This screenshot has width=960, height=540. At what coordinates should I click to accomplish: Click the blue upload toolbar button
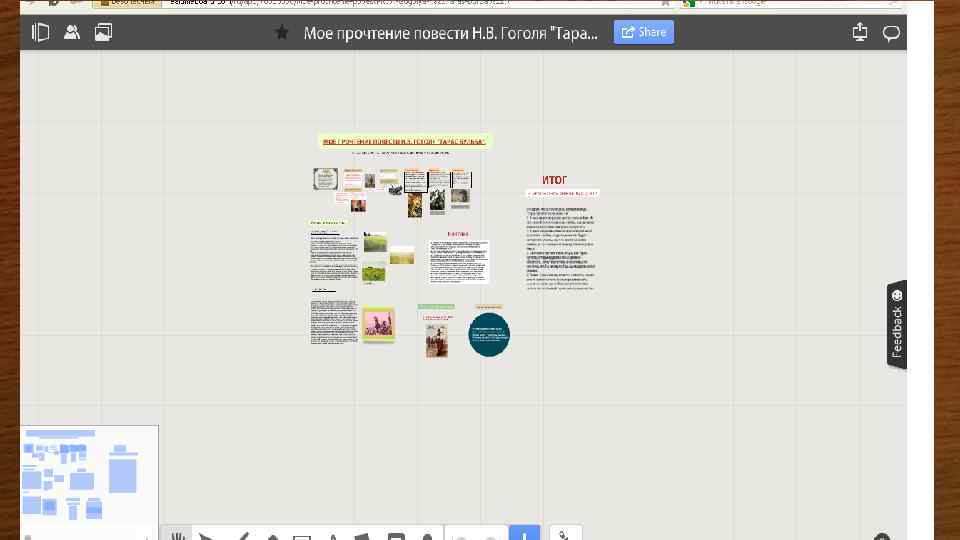525,533
